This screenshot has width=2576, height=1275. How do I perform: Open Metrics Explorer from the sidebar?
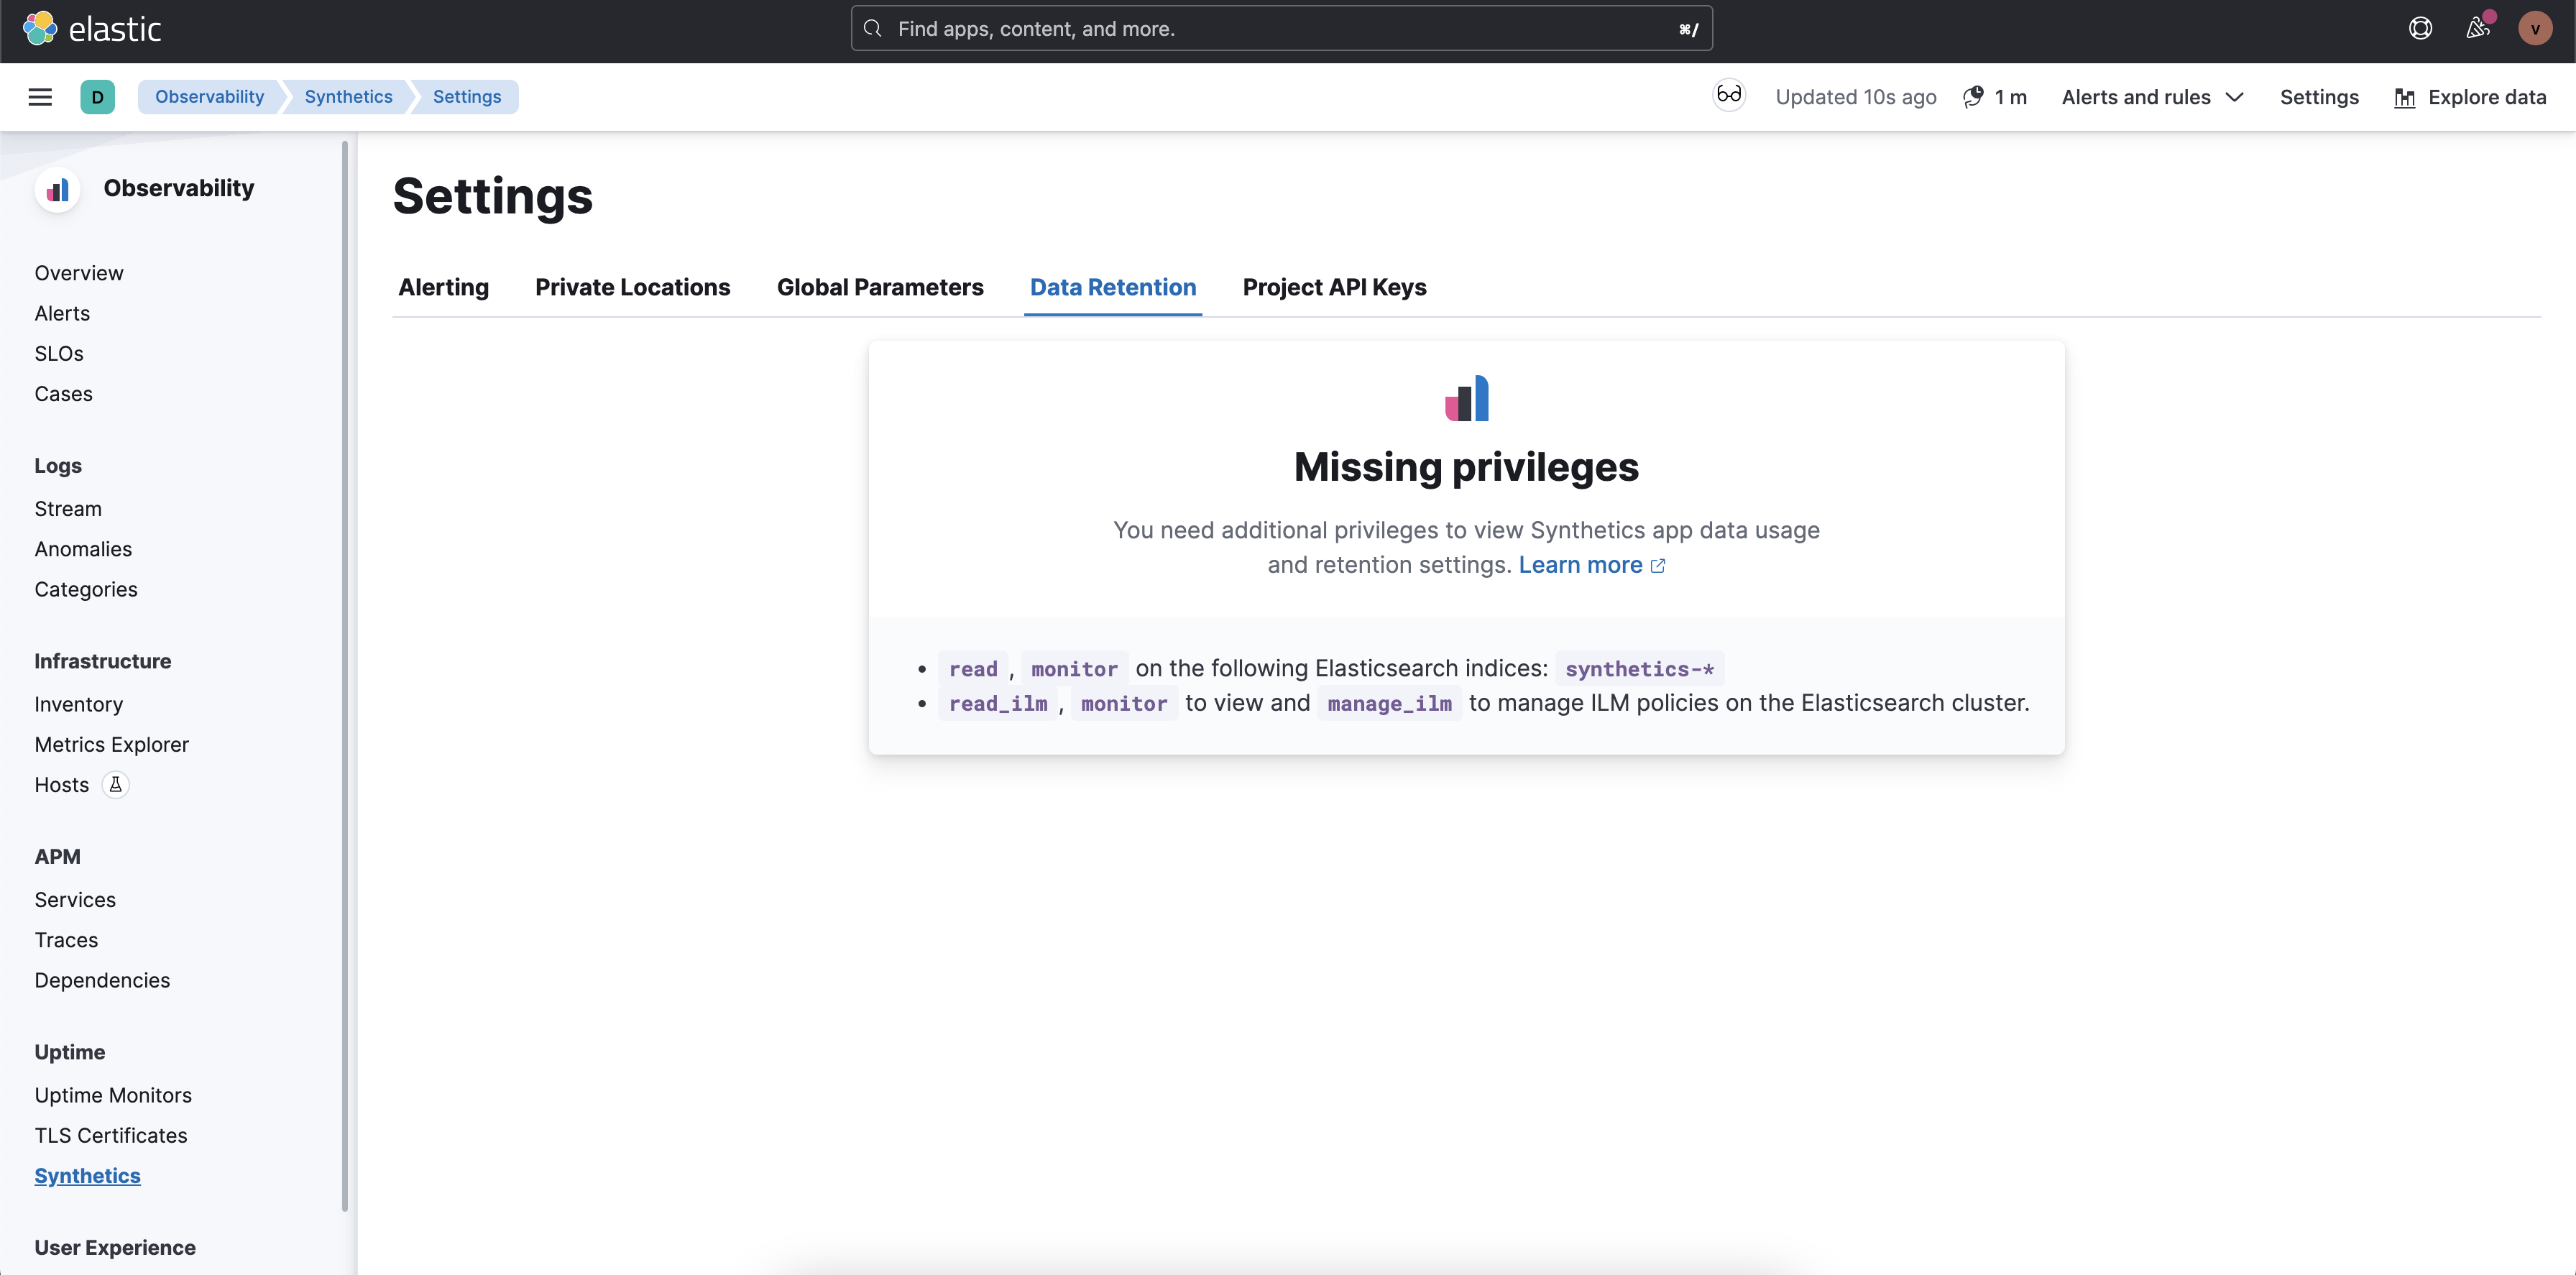click(x=112, y=744)
